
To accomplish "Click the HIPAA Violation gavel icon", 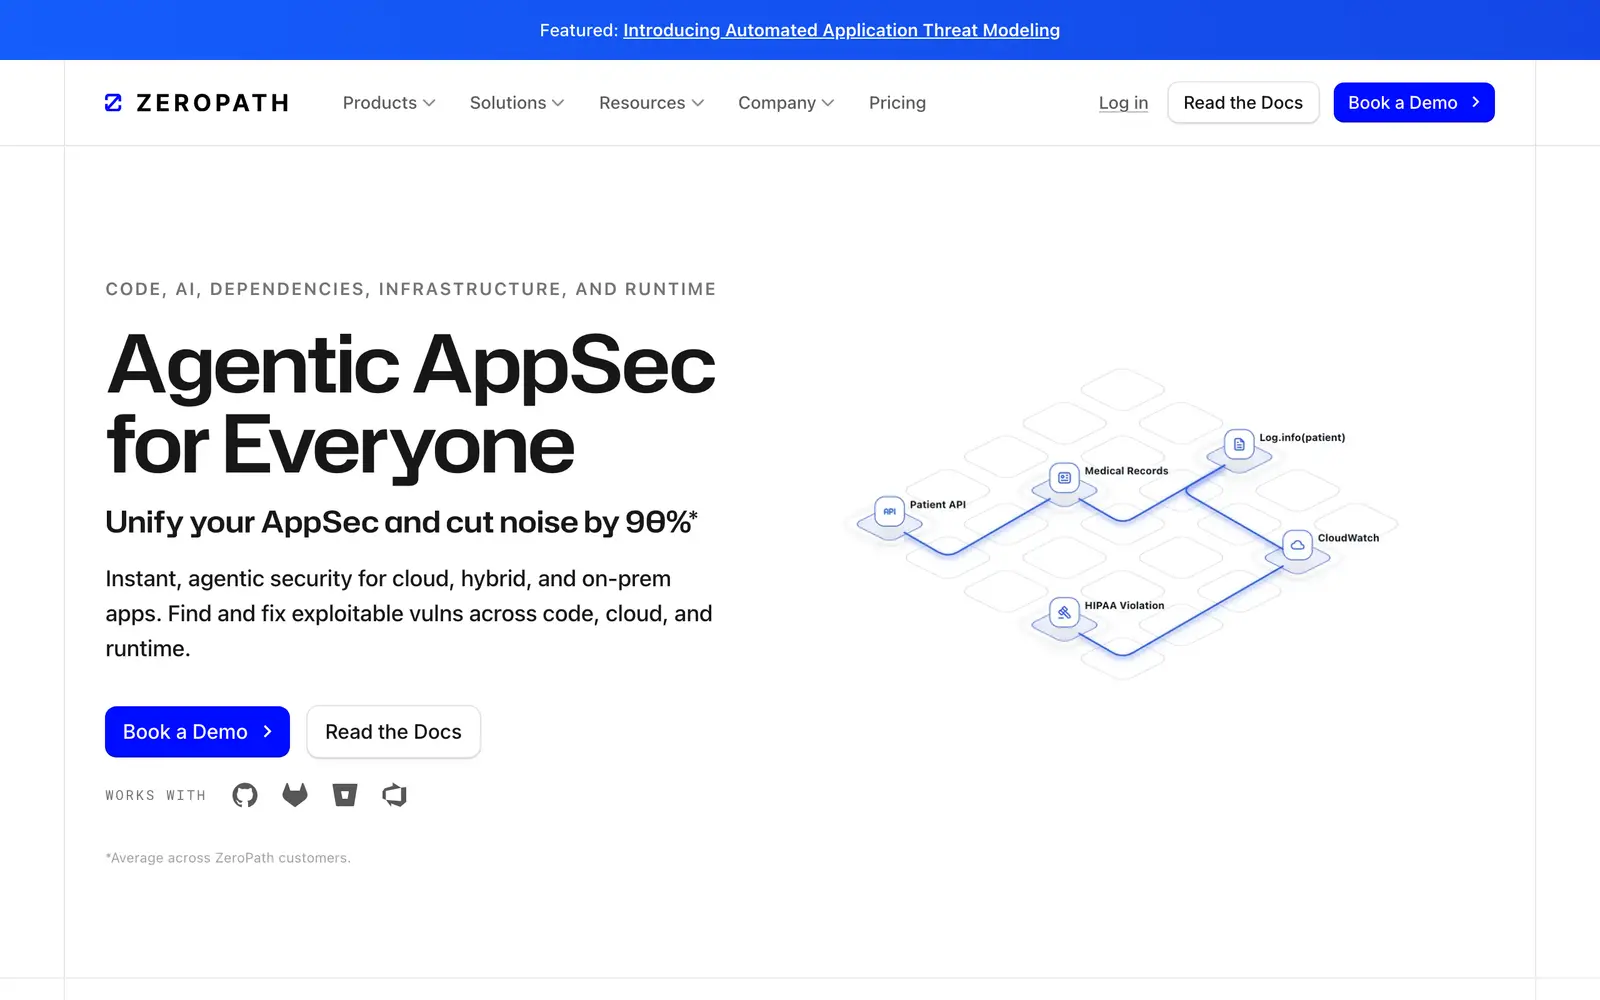I will (1064, 612).
